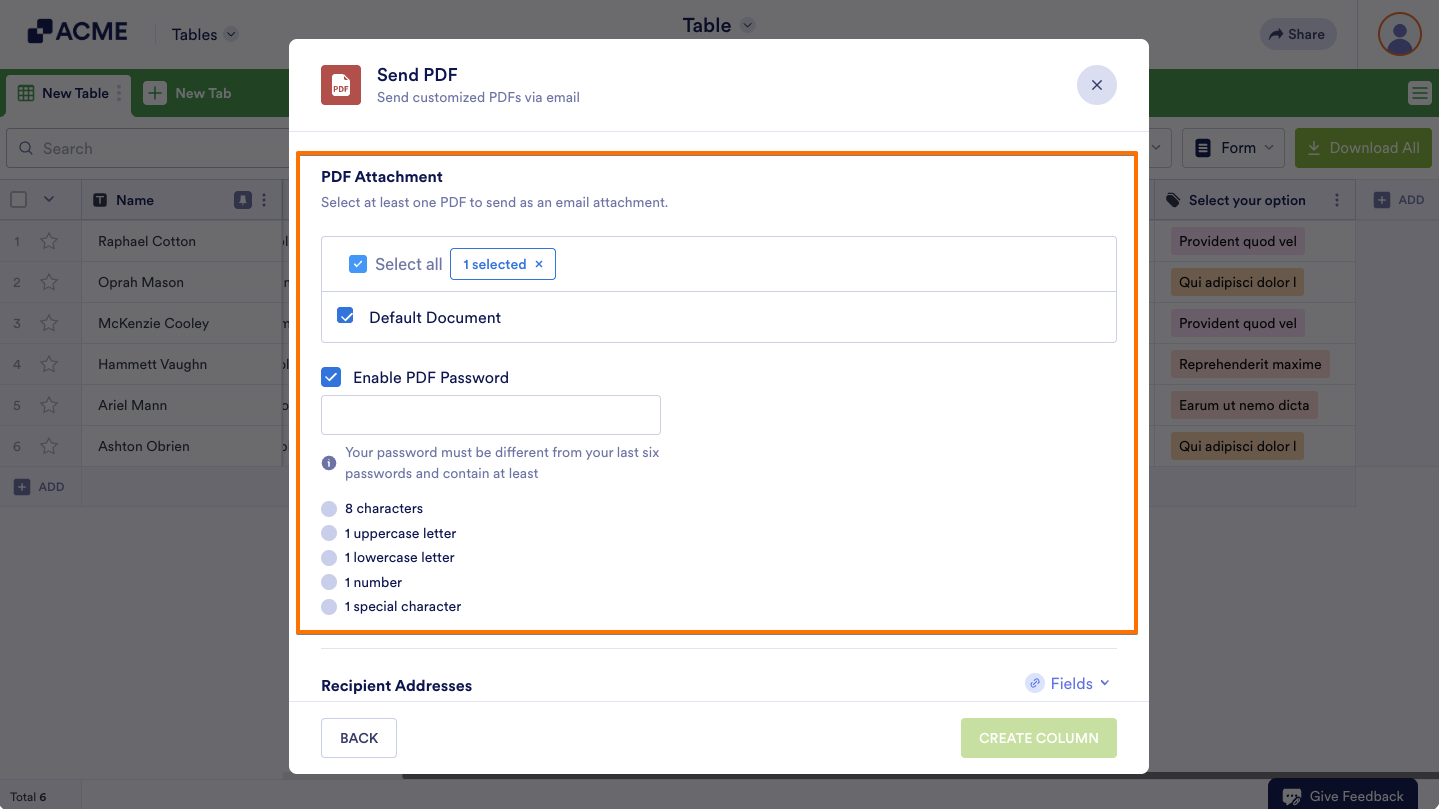The height and width of the screenshot is (809, 1439).
Task: Click the link icon beside Fields
Action: (1035, 683)
